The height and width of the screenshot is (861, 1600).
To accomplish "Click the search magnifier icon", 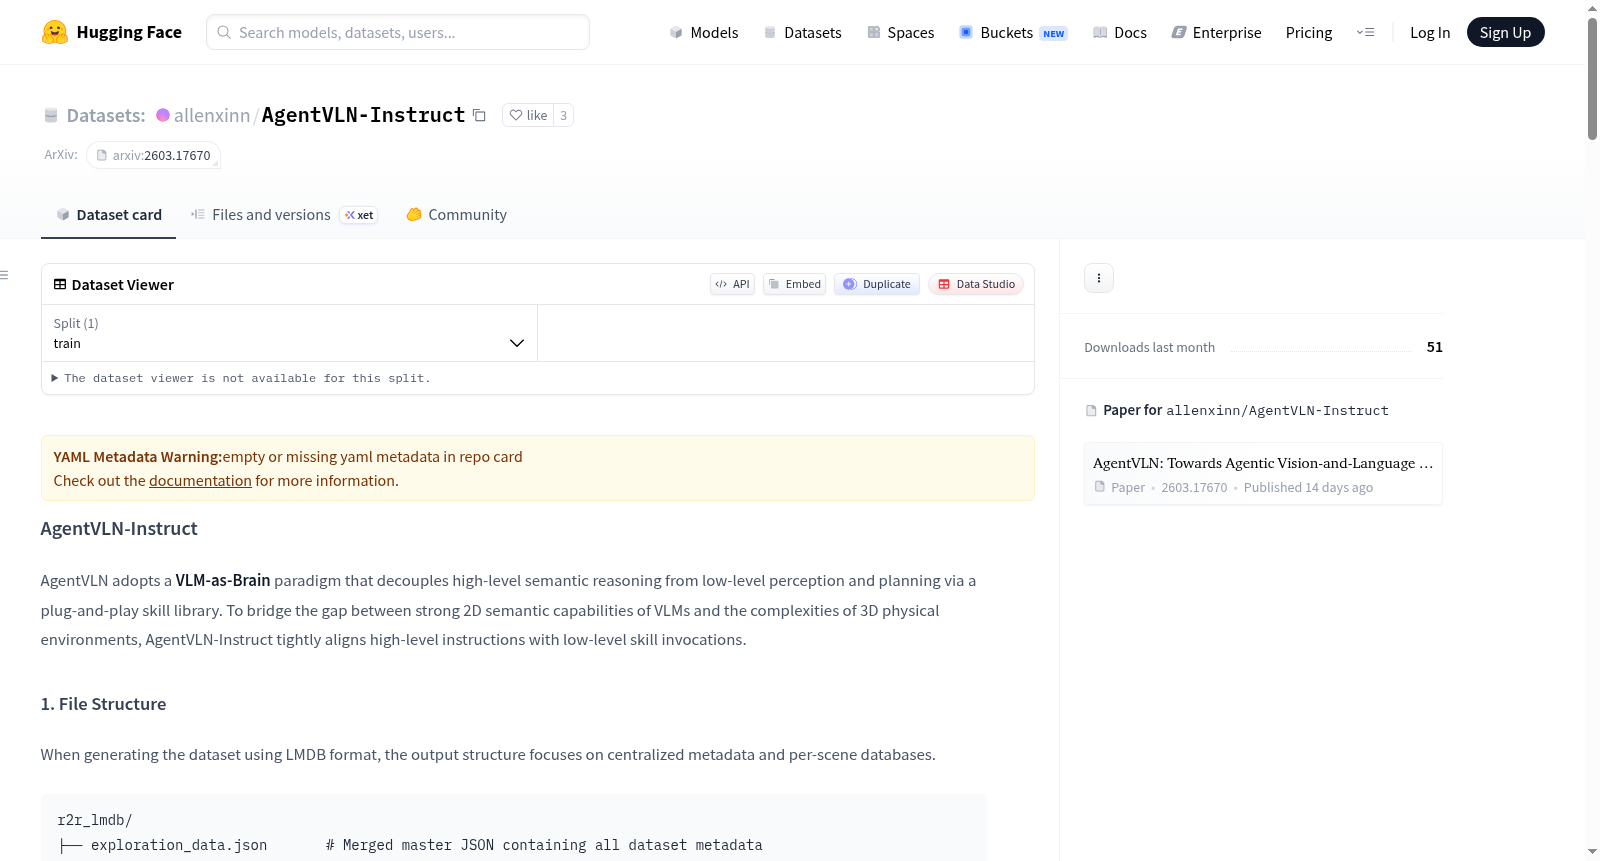I will (x=224, y=32).
